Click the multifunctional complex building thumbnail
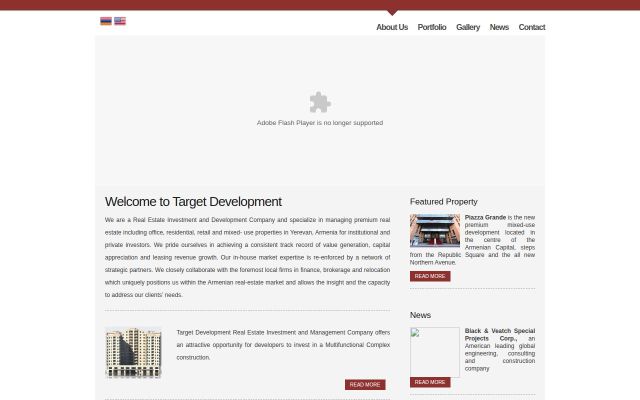Screen dimensions: 640x400 click(133, 353)
